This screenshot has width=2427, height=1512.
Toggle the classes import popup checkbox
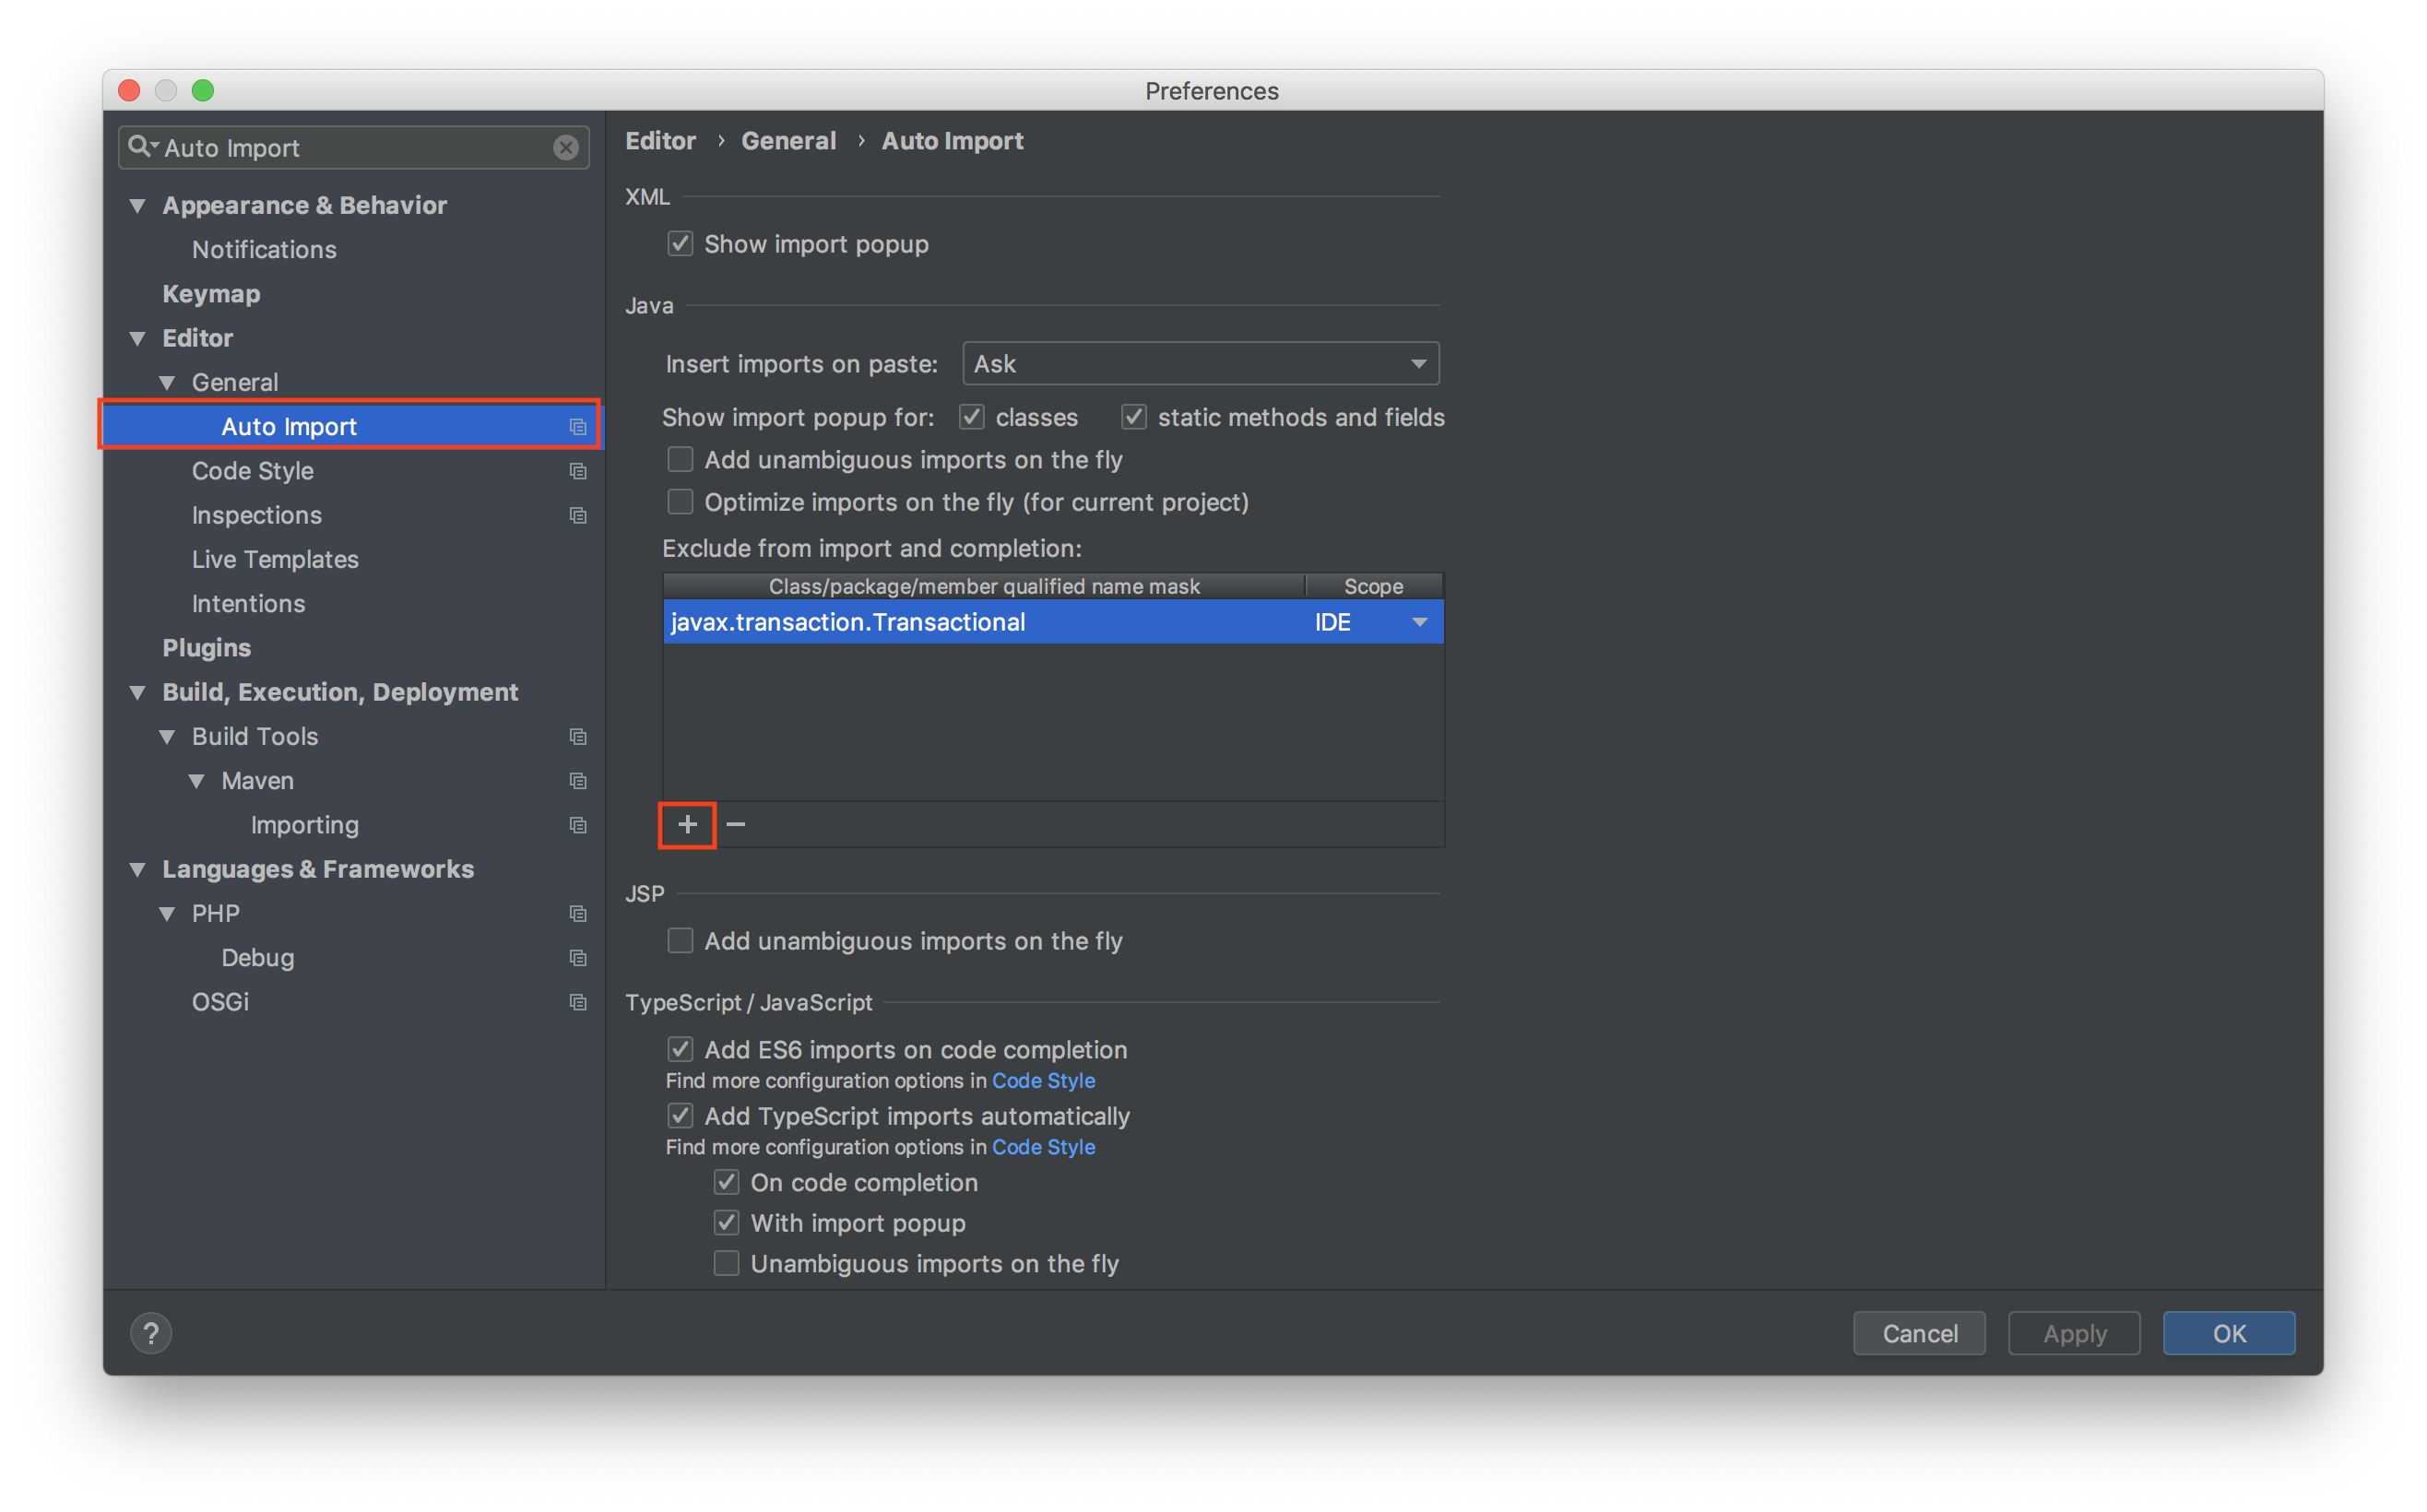[972, 417]
